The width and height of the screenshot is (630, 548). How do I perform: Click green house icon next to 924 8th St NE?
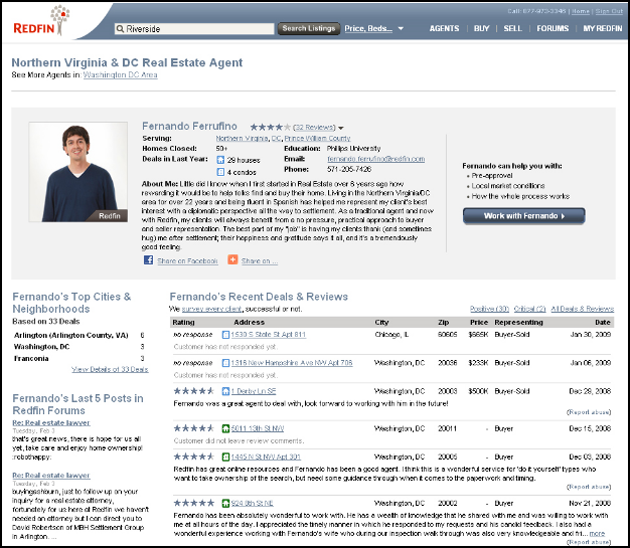point(225,502)
